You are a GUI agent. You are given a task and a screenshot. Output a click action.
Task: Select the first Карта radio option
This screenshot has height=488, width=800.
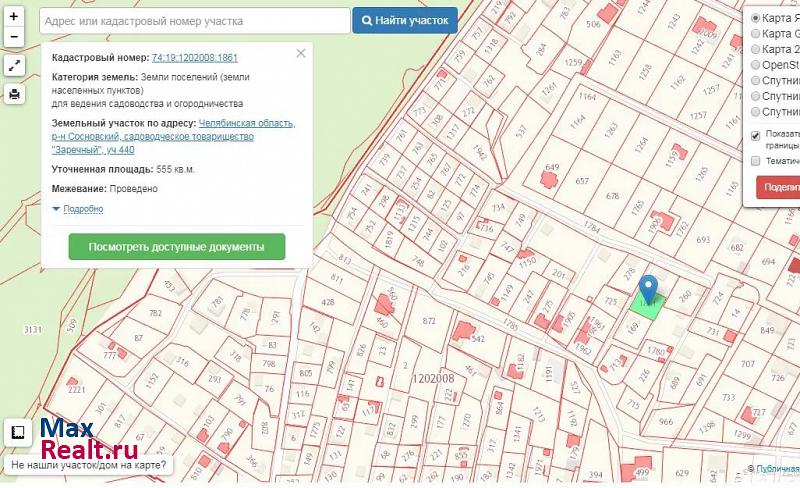point(755,18)
